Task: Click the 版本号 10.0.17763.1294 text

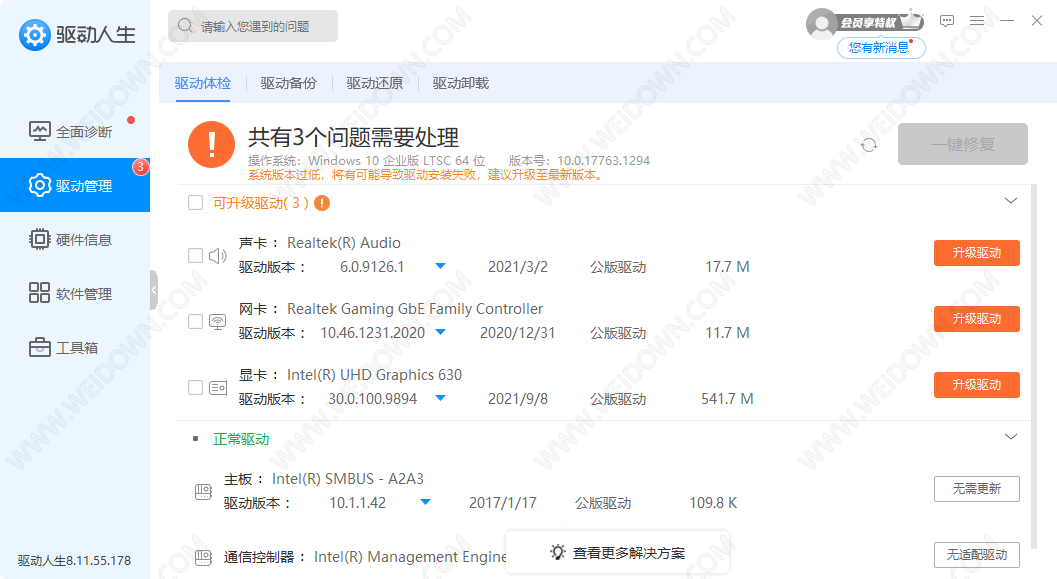Action: coord(579,160)
